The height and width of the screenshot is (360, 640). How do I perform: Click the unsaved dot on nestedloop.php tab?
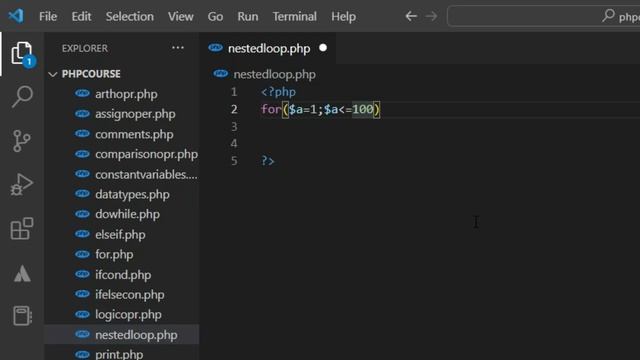[x=323, y=48]
